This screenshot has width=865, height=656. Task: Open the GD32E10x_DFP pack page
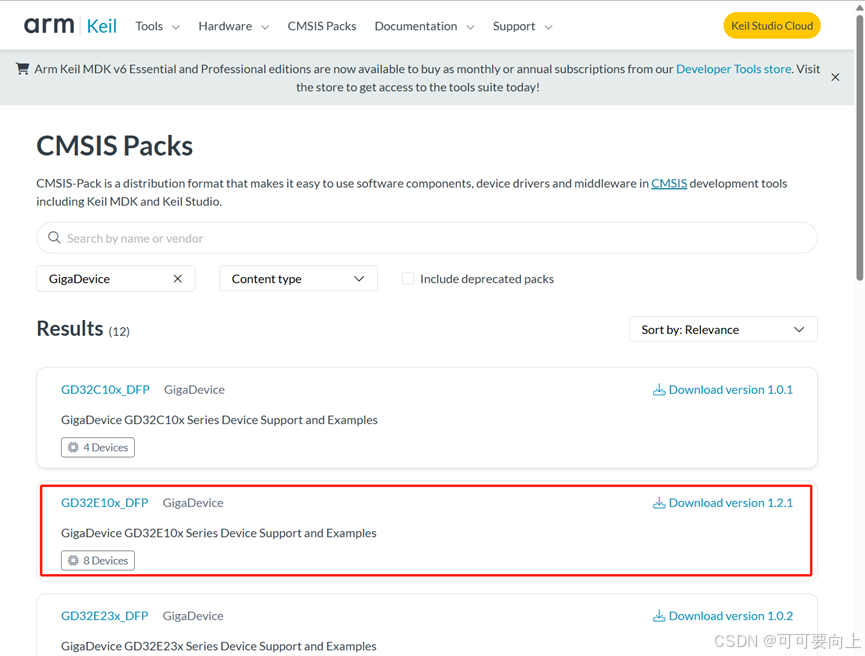click(x=105, y=503)
